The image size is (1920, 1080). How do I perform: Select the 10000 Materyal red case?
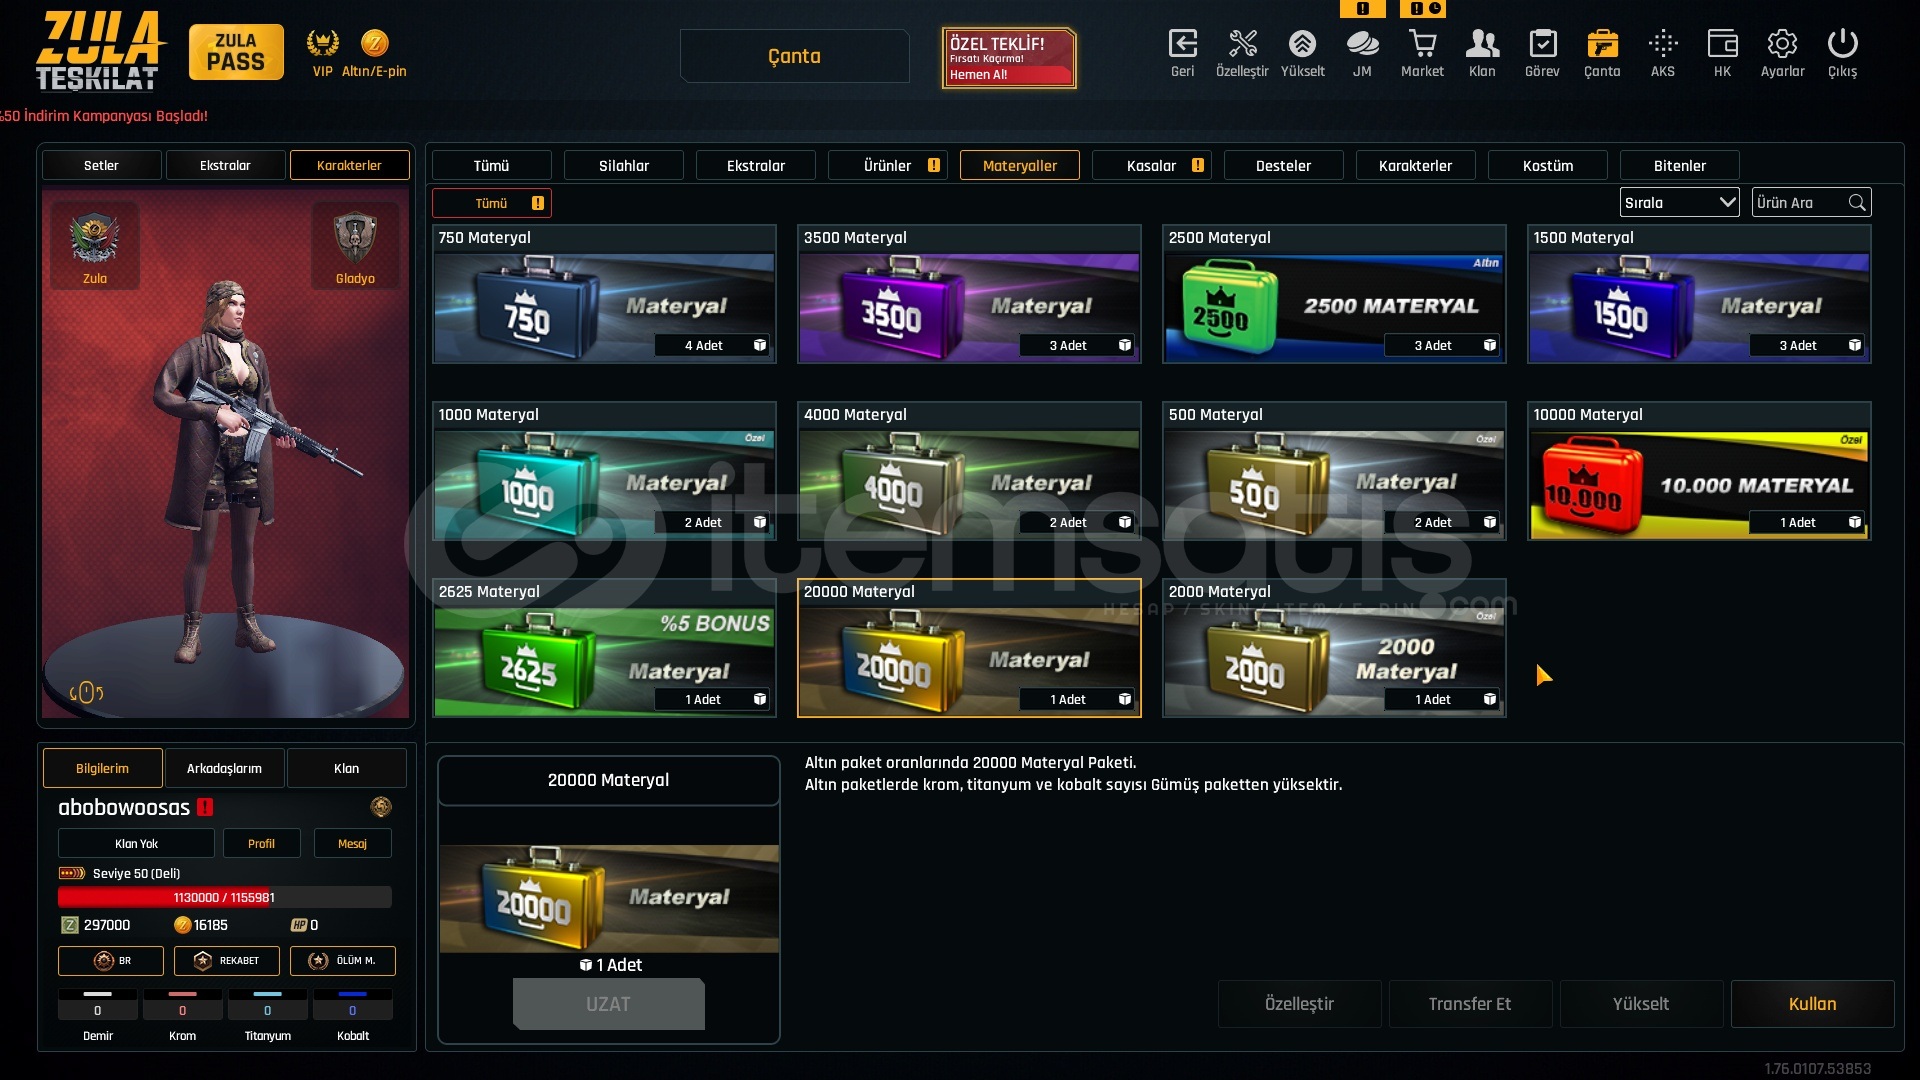pos(1699,471)
